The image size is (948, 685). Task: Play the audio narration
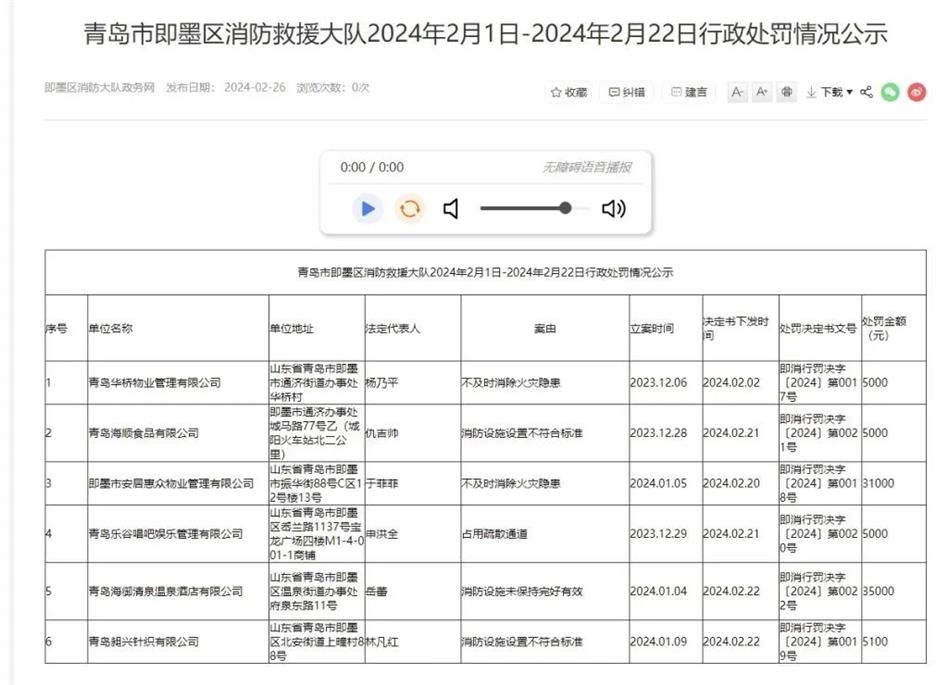(368, 209)
